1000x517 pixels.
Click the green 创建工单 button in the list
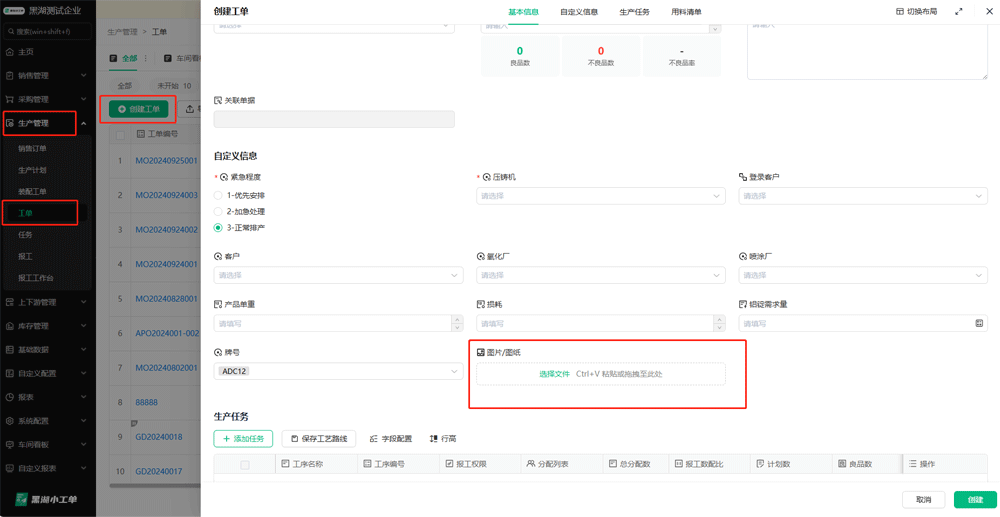click(x=138, y=110)
